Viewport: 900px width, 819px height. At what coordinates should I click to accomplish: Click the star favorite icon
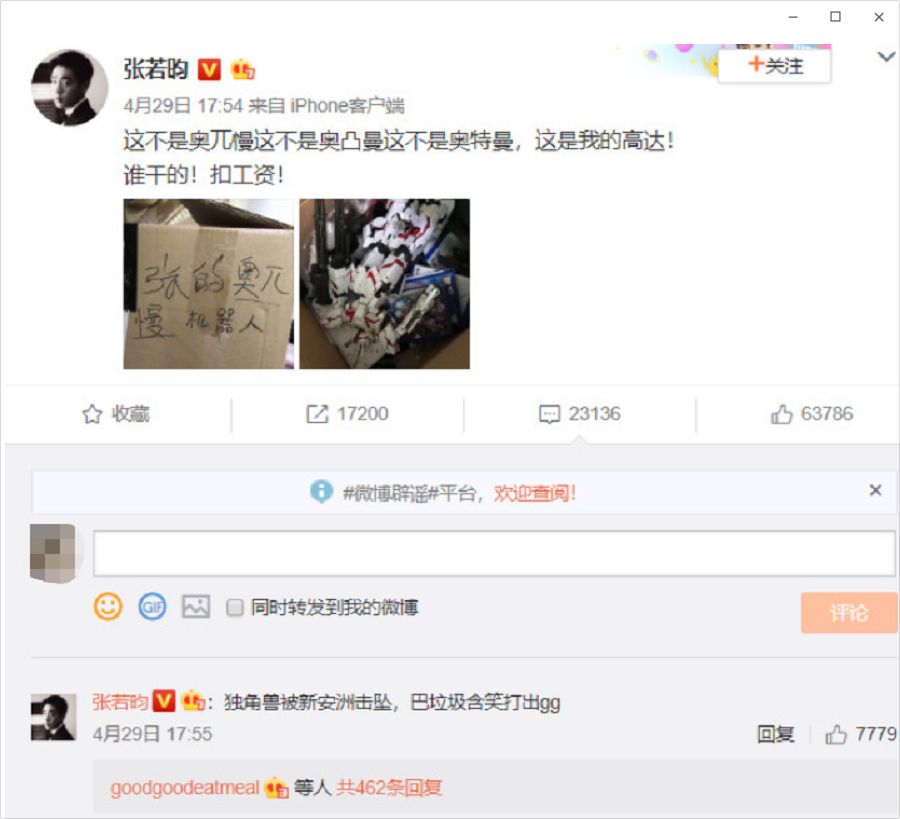(92, 414)
